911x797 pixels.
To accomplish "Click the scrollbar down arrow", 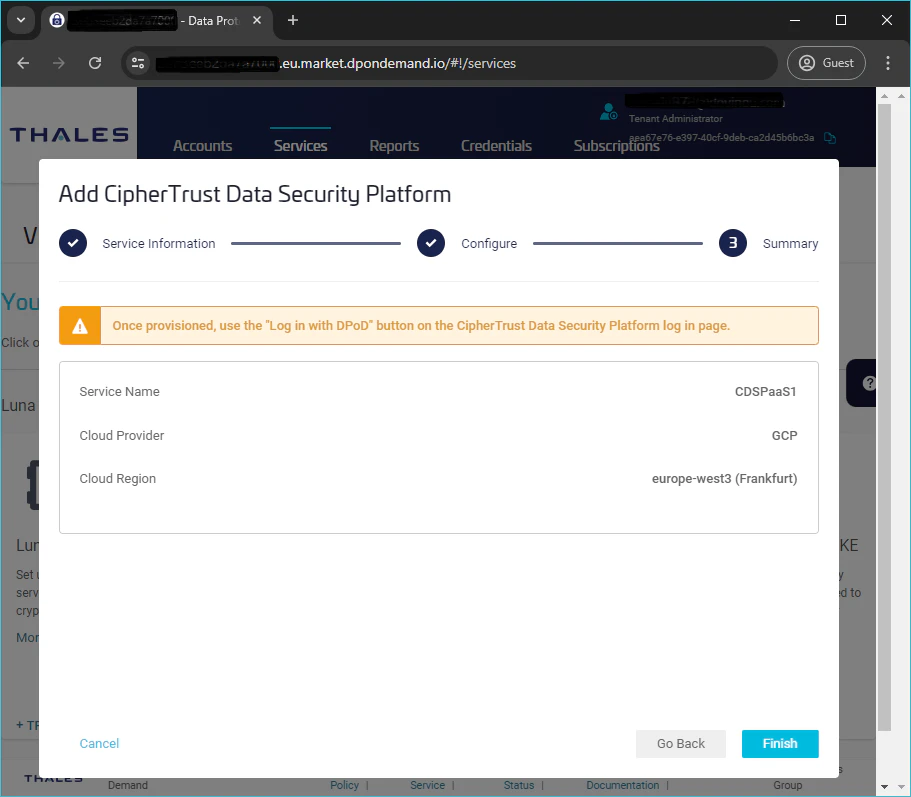I will click(x=884, y=787).
